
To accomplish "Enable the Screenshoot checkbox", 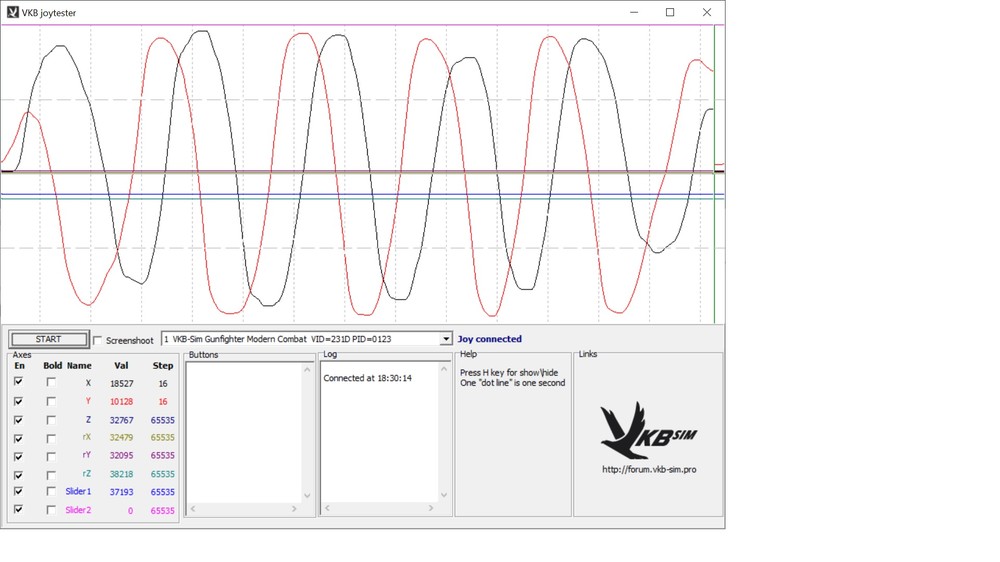I will 98,340.
